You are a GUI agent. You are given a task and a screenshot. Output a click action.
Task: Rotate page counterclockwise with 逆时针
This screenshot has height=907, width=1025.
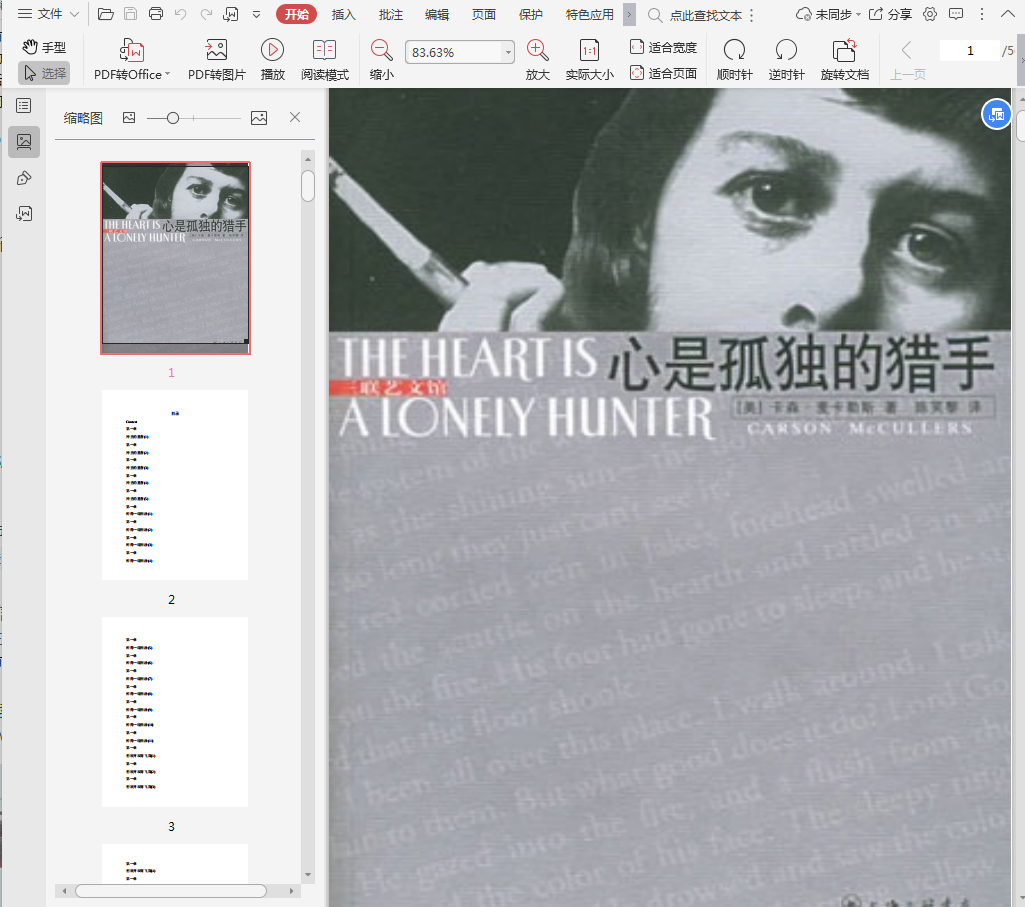(x=786, y=50)
